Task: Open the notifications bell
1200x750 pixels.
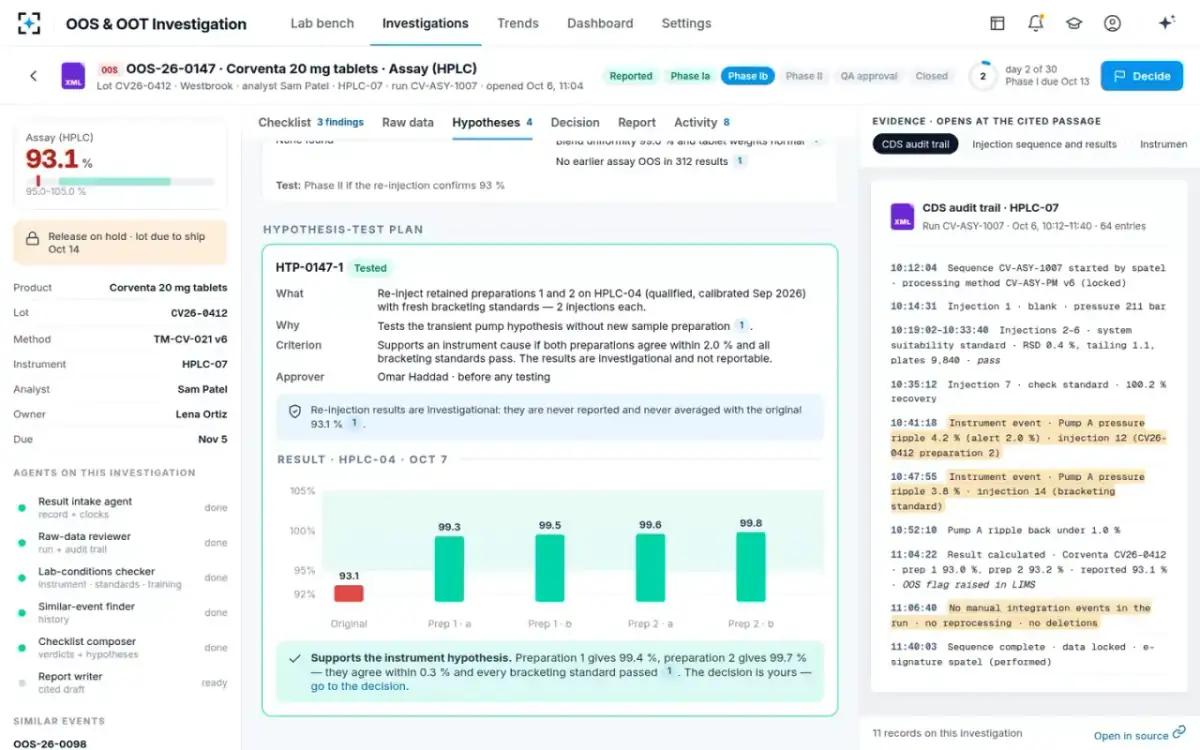Action: coord(1036,23)
